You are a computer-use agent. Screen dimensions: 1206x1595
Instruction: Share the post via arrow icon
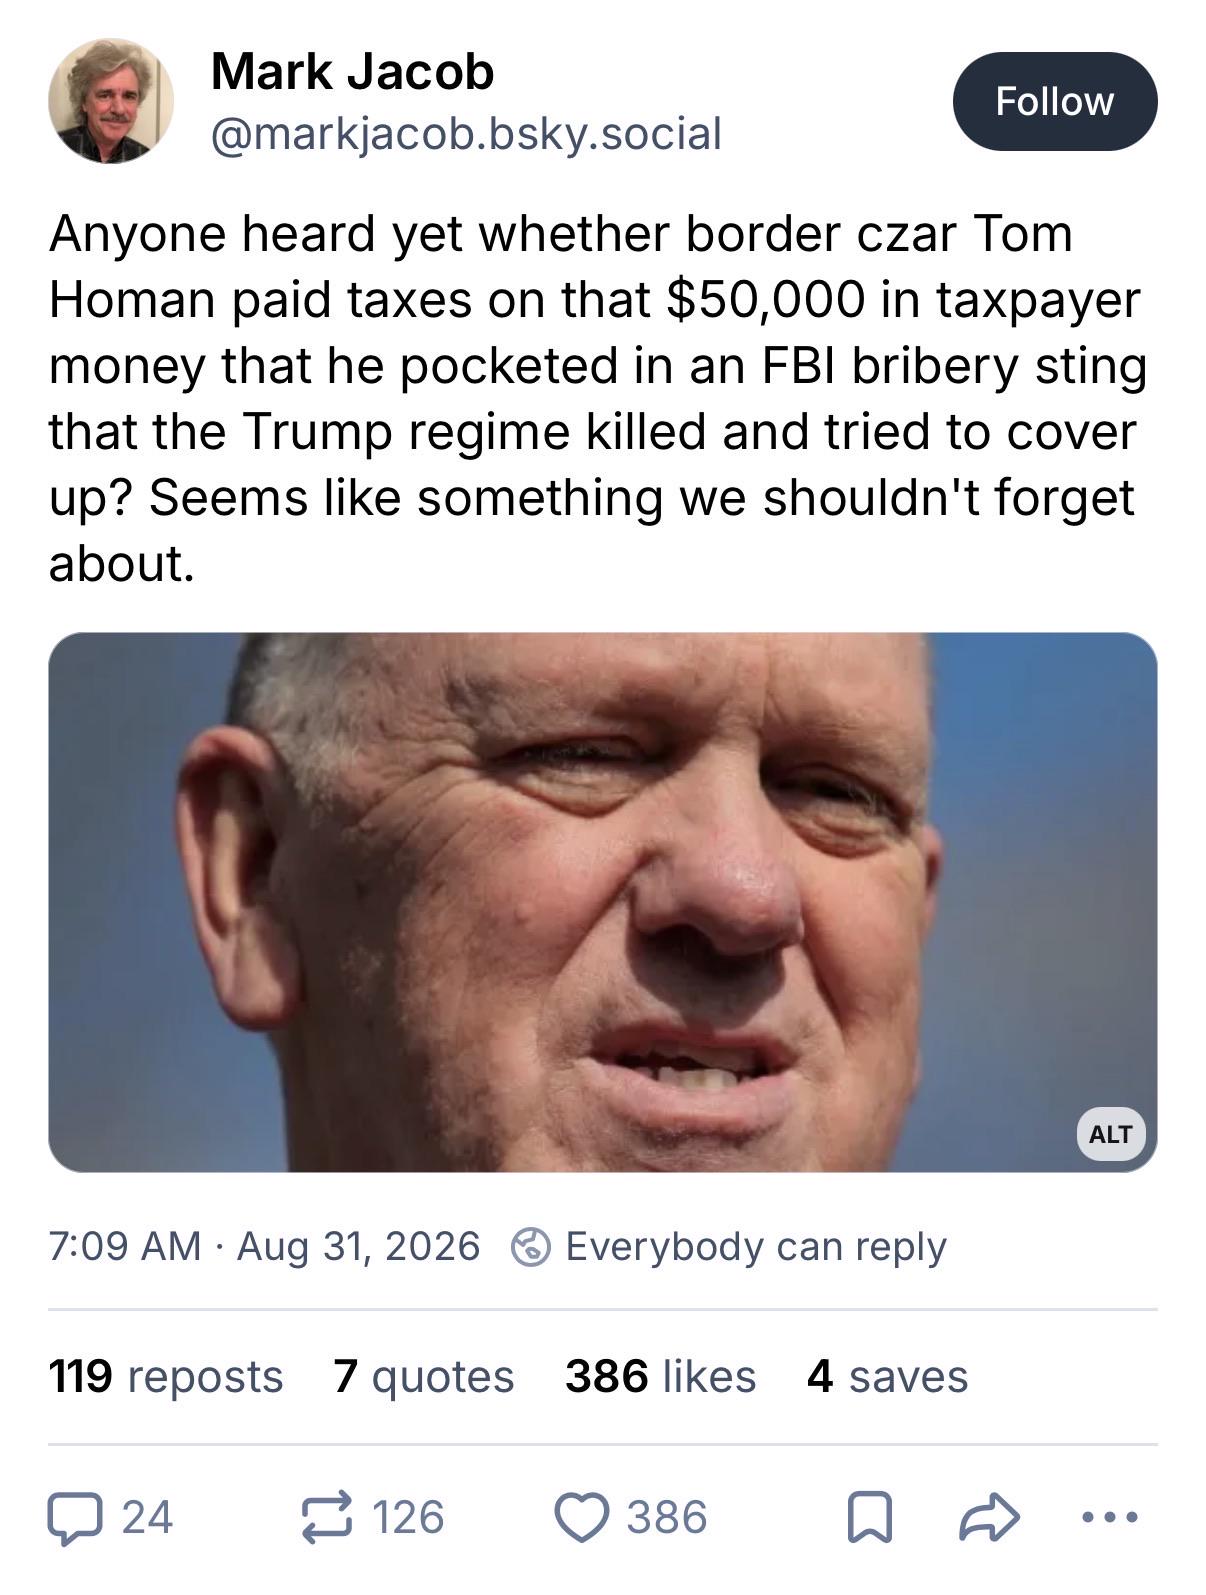[x=988, y=1516]
